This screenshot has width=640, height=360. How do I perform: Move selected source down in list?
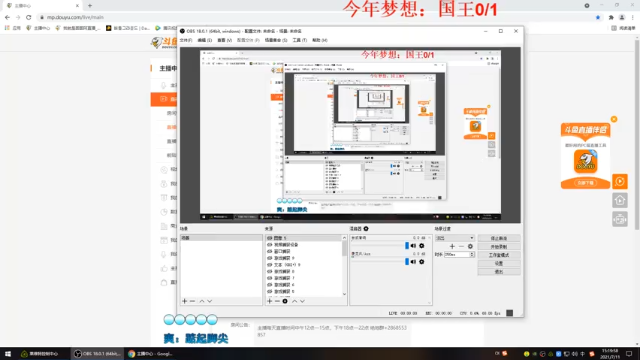point(302,301)
